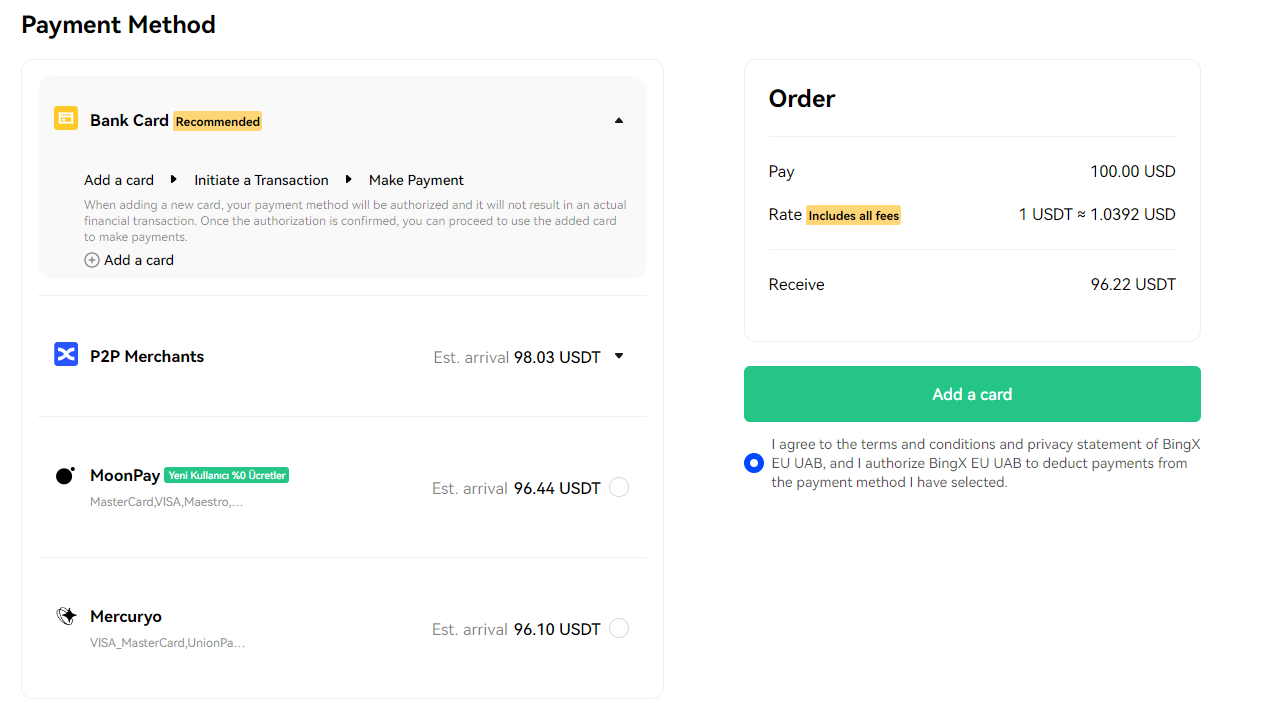Click the P2P Merchants logo icon
Screen dimensions: 1274x703
click(66, 354)
